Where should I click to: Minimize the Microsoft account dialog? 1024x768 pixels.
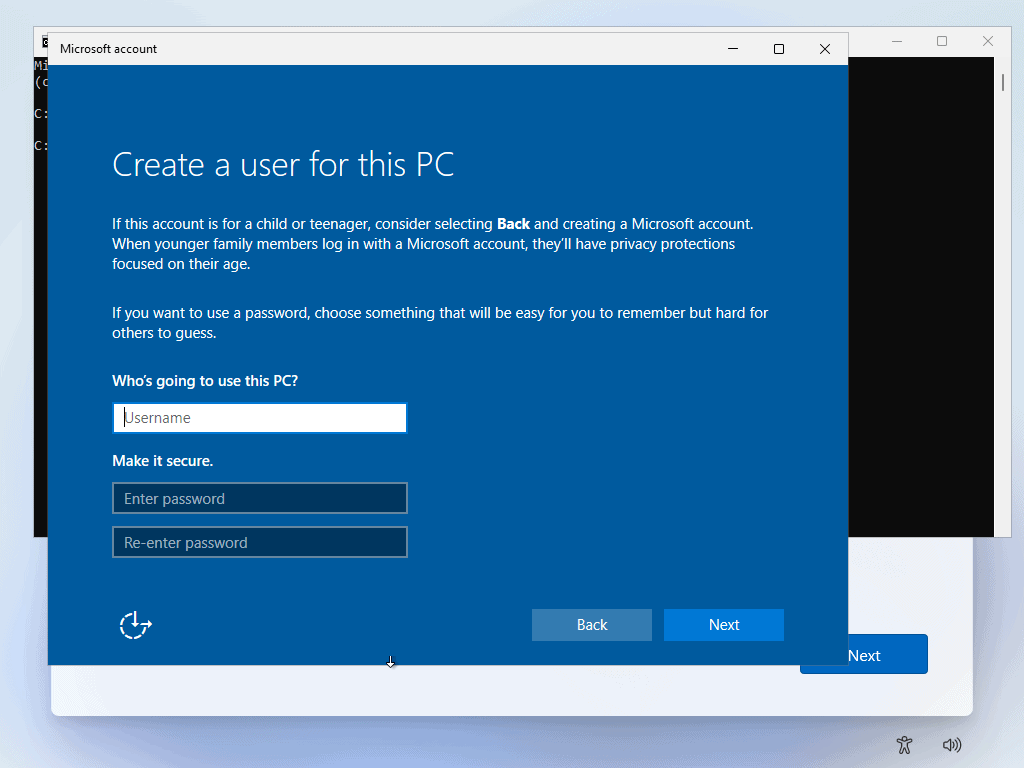tap(733, 49)
